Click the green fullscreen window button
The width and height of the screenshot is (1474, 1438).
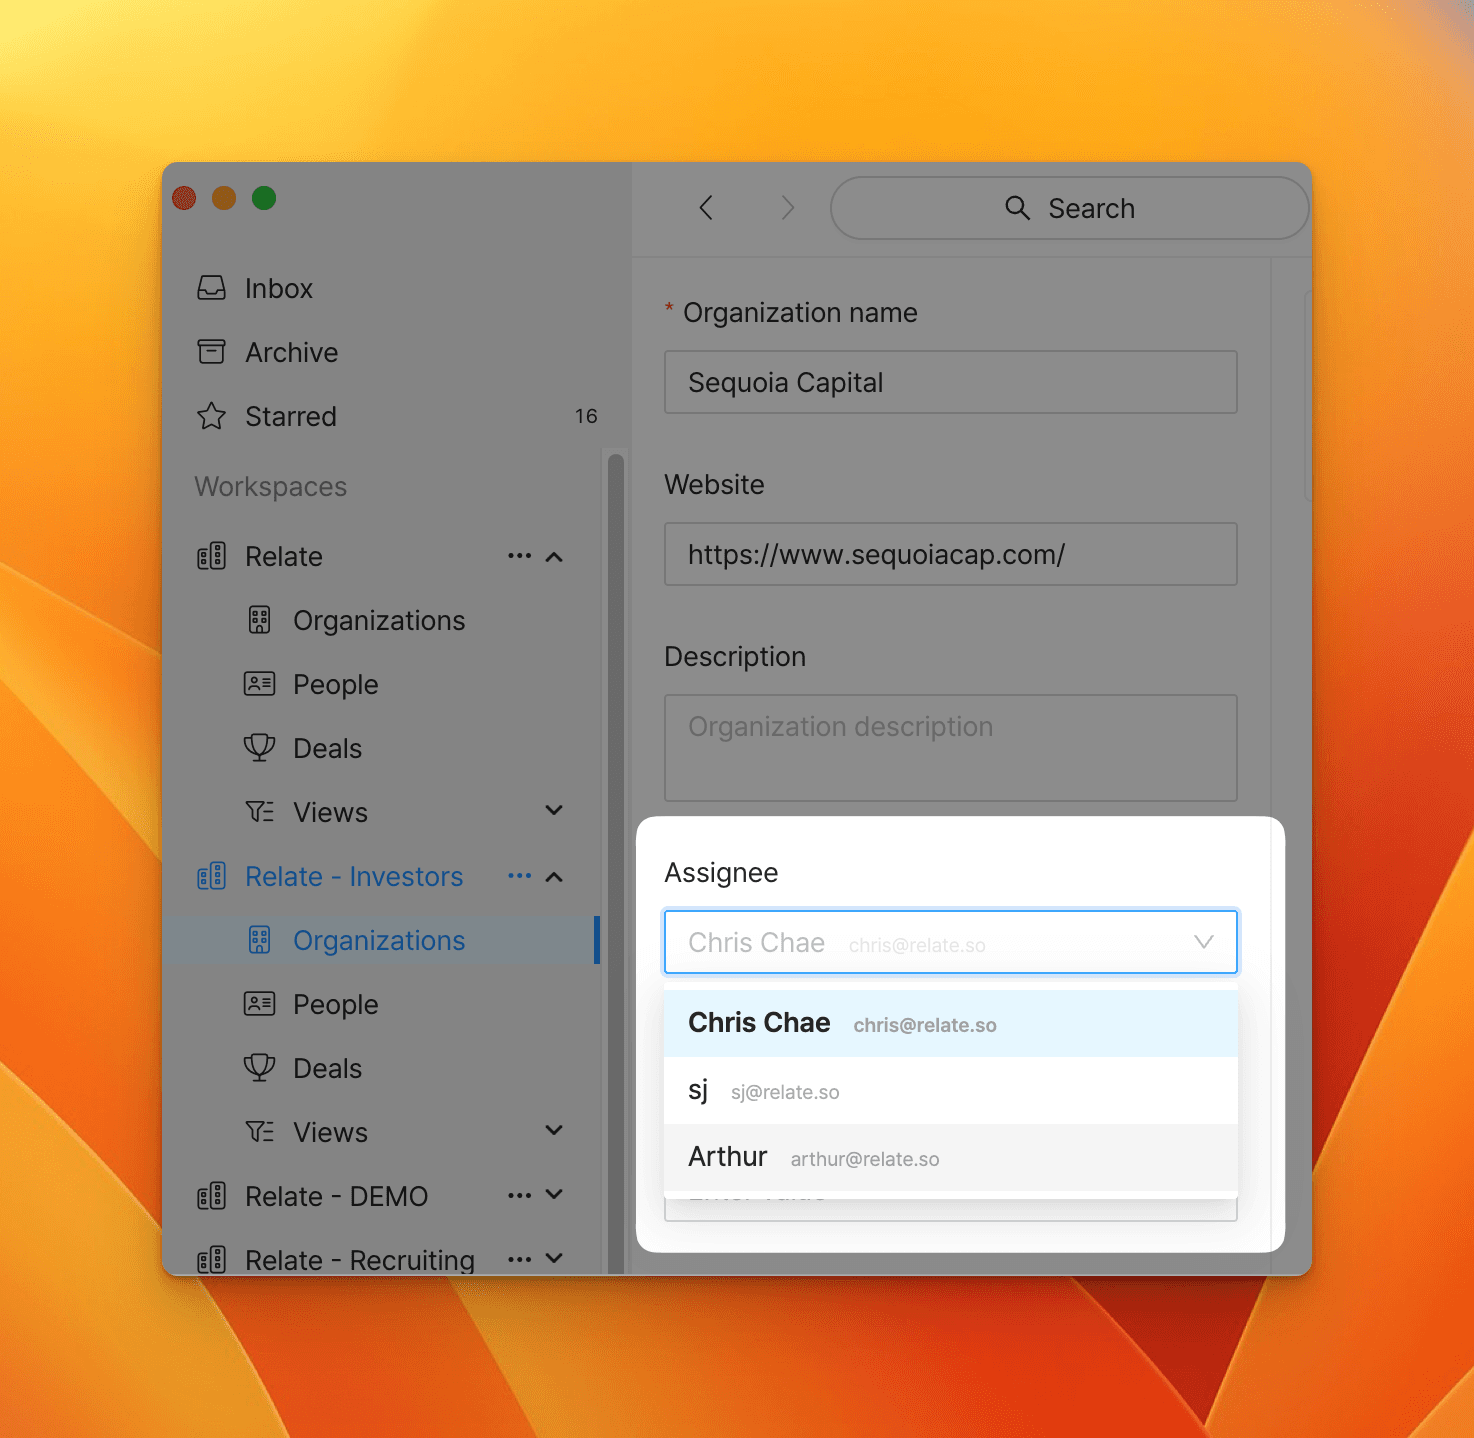264,198
